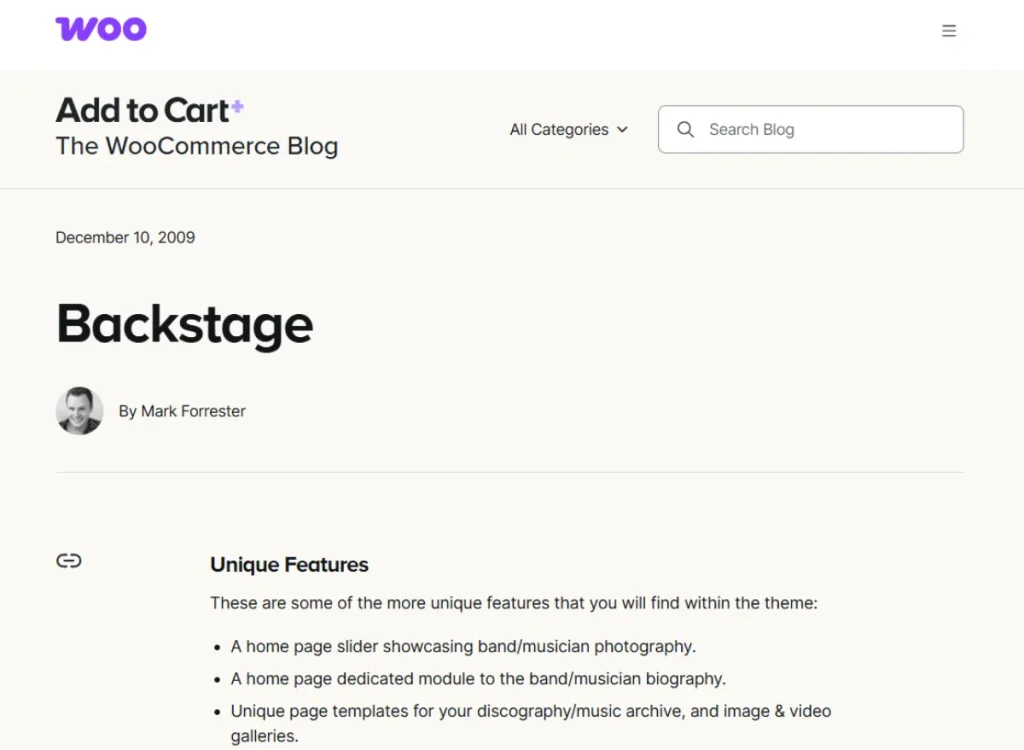
Task: Expand the chevron next to All Categories
Action: click(x=622, y=129)
